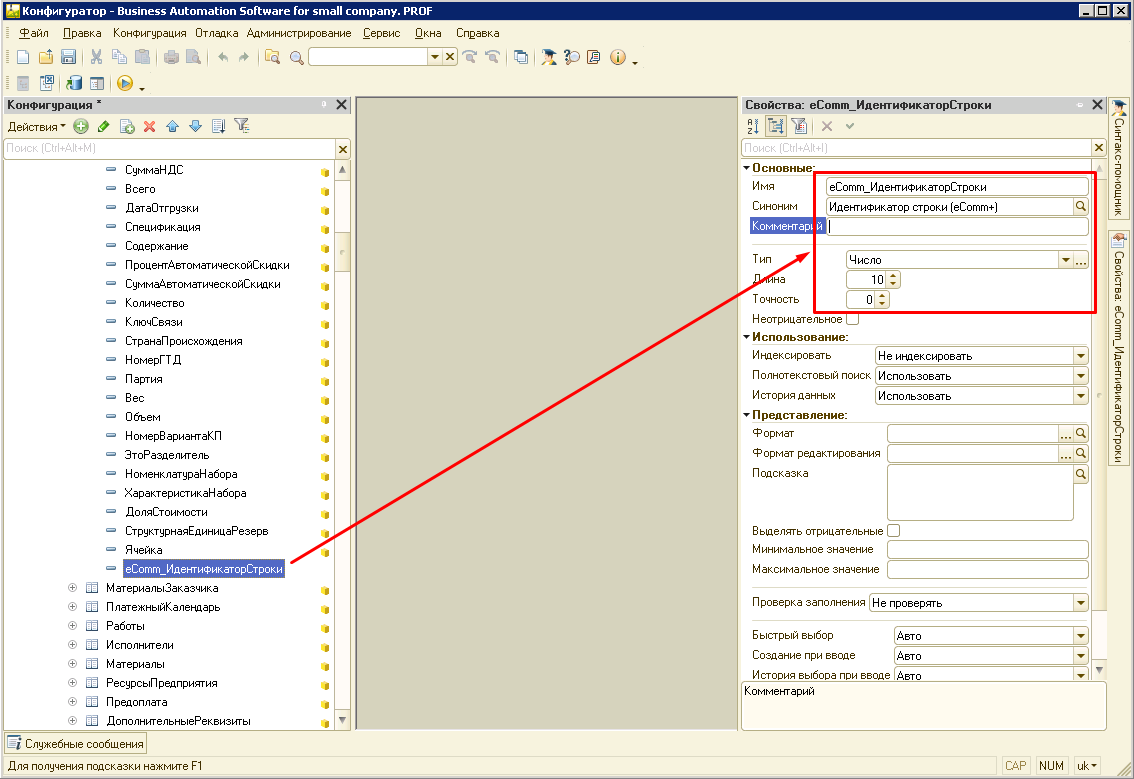Click alphabetical sort icon in Properties panel

click(x=753, y=126)
